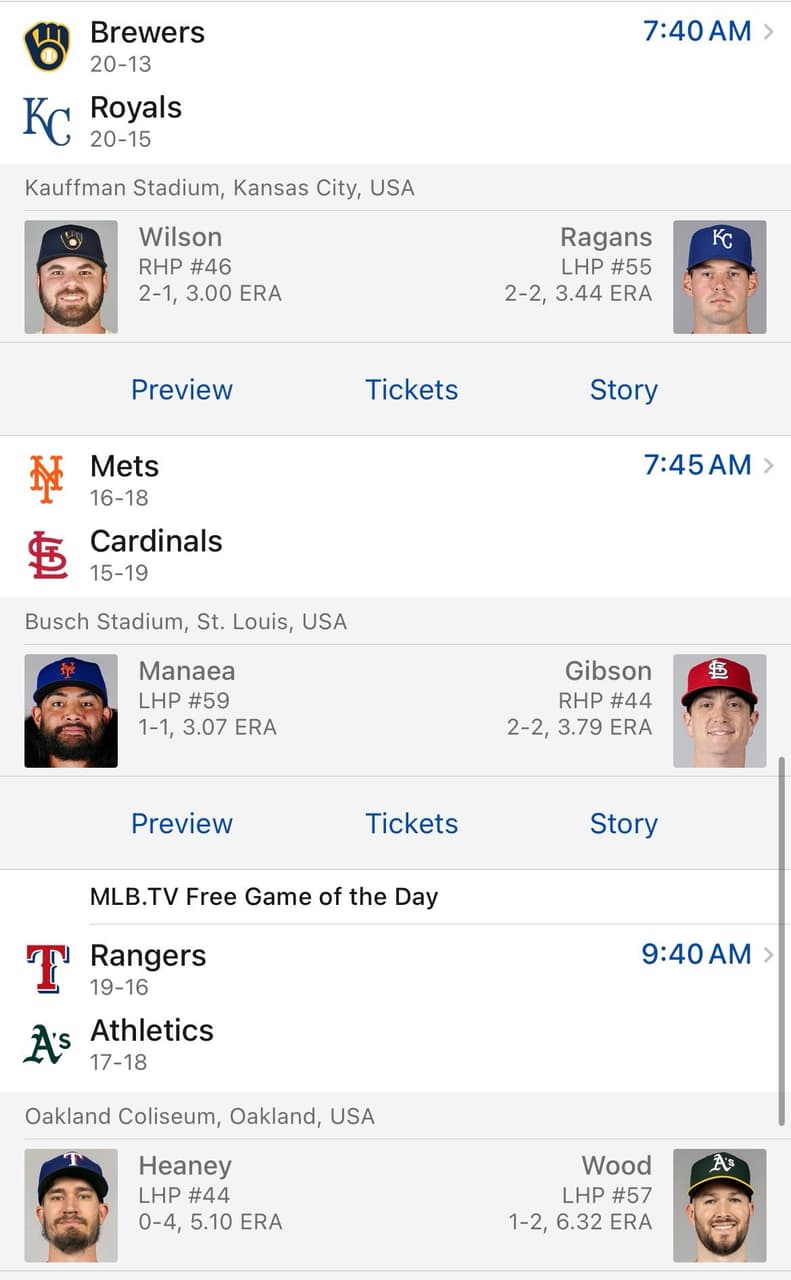Tap the Athletics team logo
This screenshot has width=791, height=1280.
[47, 1044]
